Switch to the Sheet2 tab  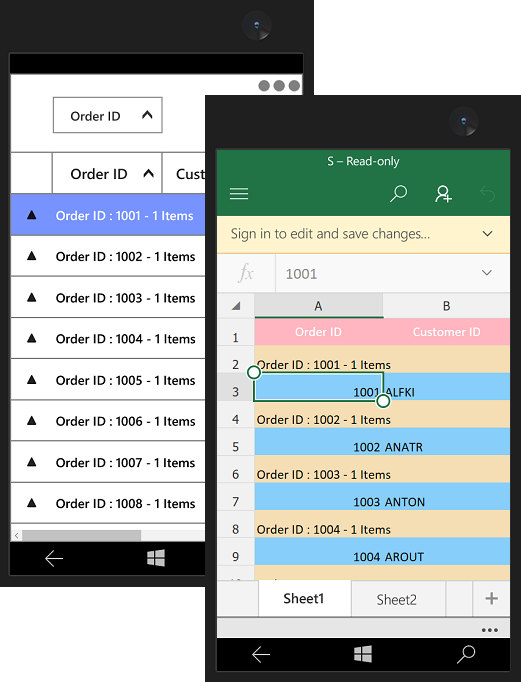point(397,599)
